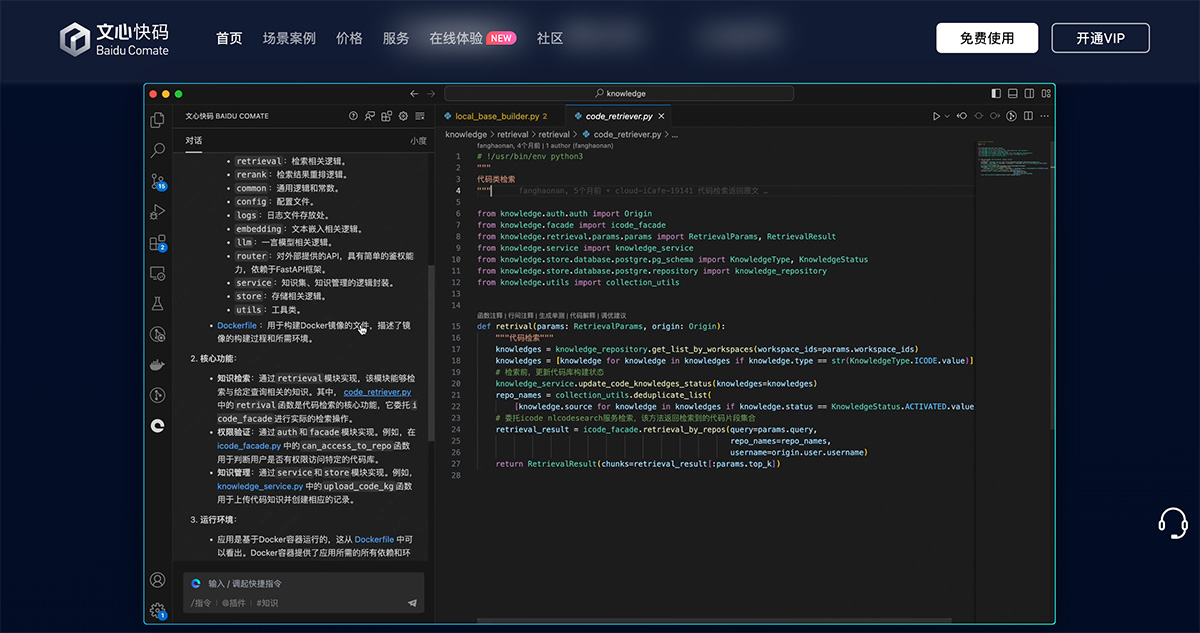Open the 价格 menu in top navigation
Viewport: 1200px width, 633px height.
pos(349,38)
